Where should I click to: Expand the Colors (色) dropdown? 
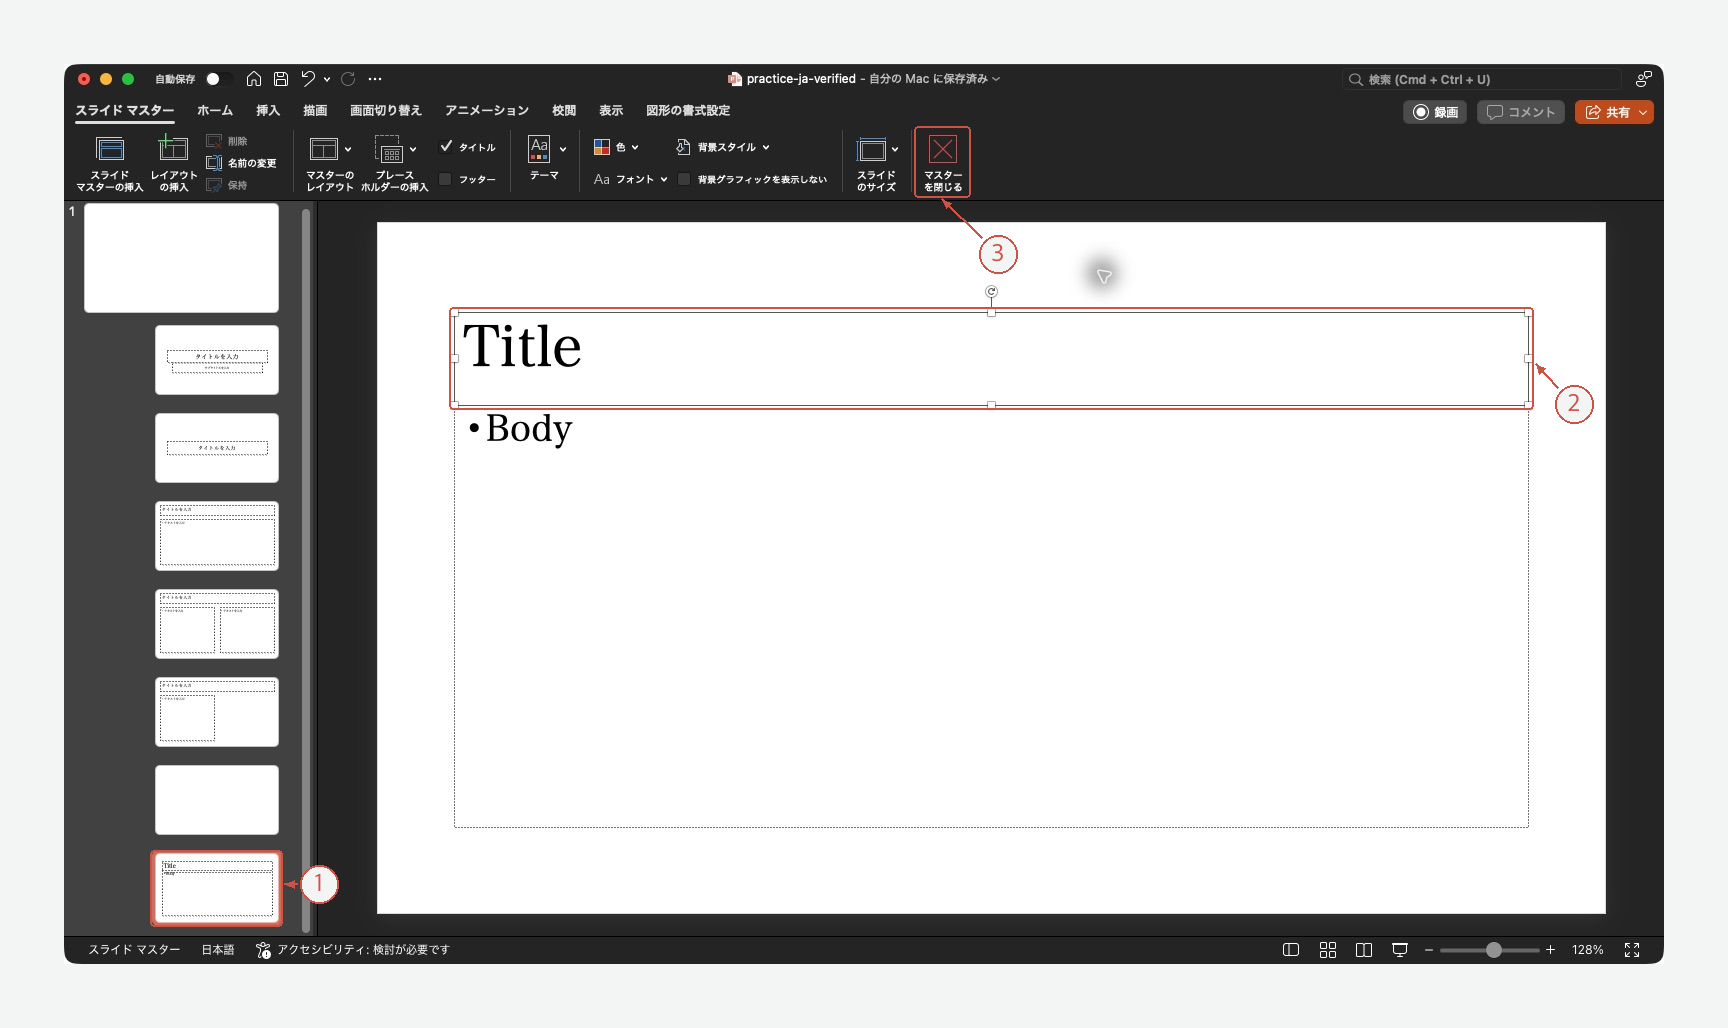coord(616,147)
